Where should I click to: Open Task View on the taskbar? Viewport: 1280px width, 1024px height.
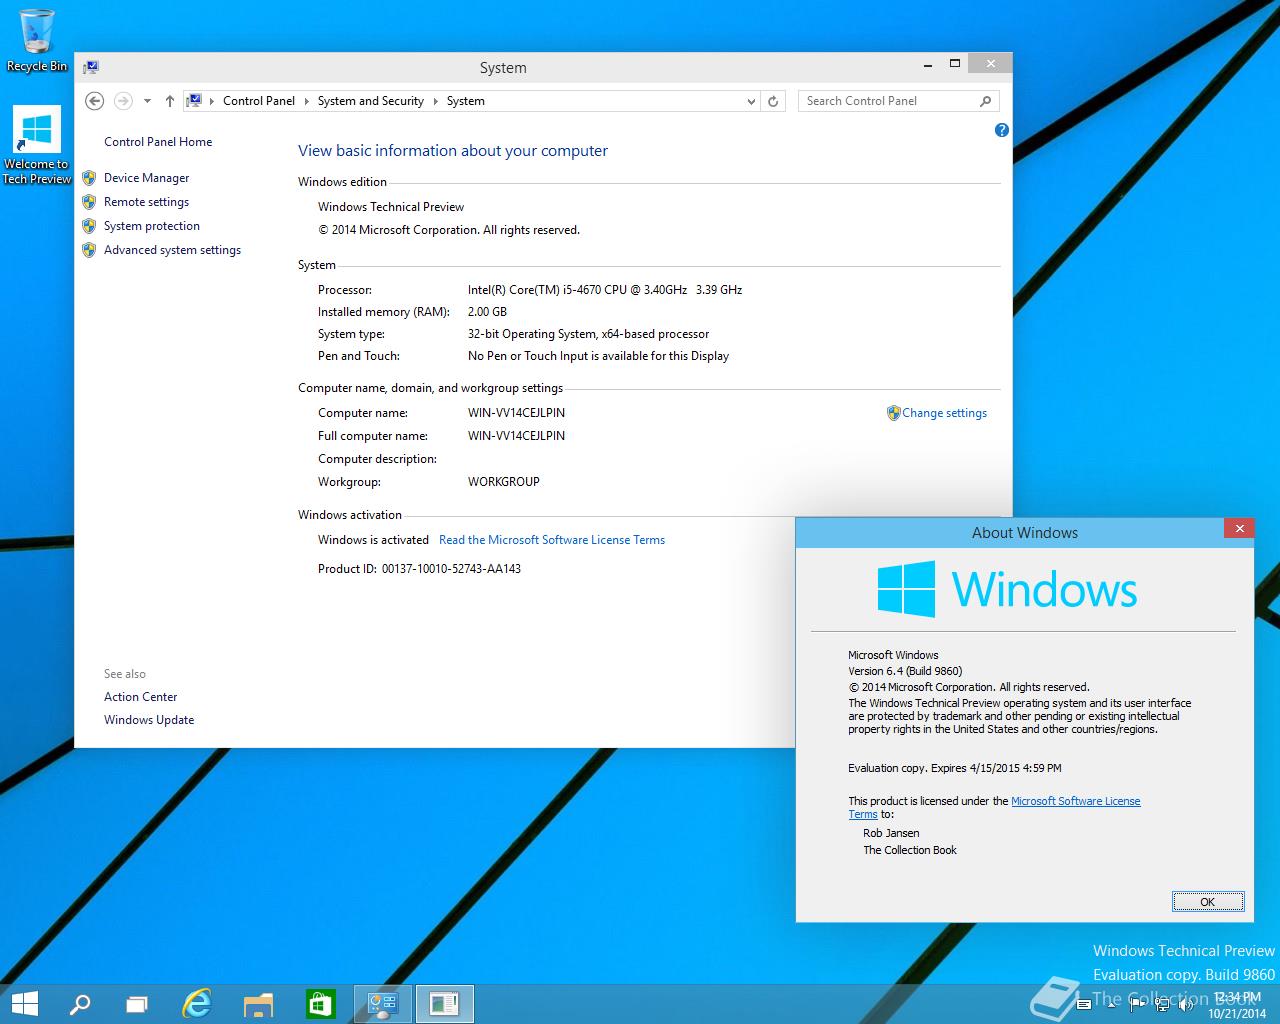(137, 1004)
